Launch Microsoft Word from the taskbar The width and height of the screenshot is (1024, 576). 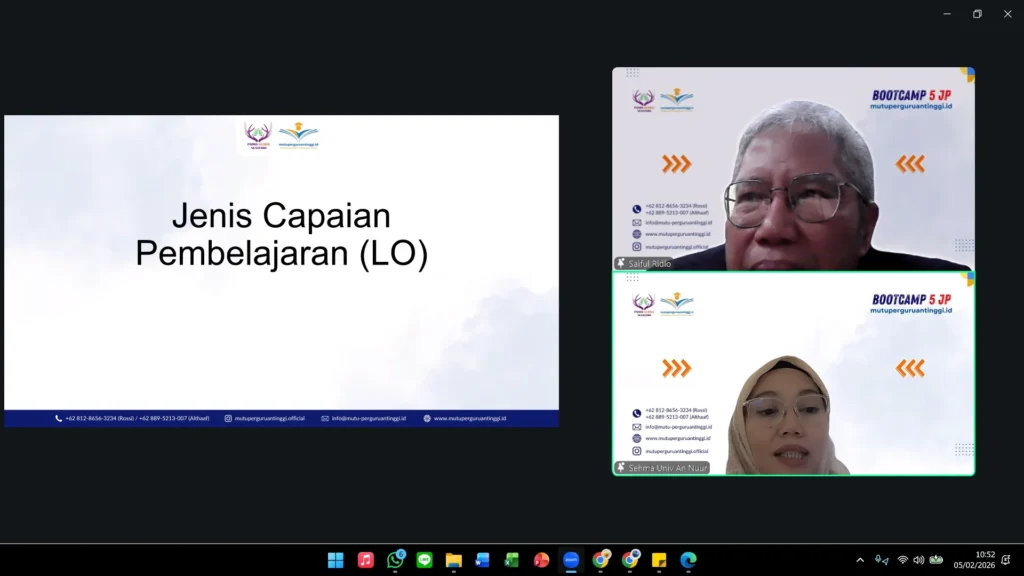(483, 560)
